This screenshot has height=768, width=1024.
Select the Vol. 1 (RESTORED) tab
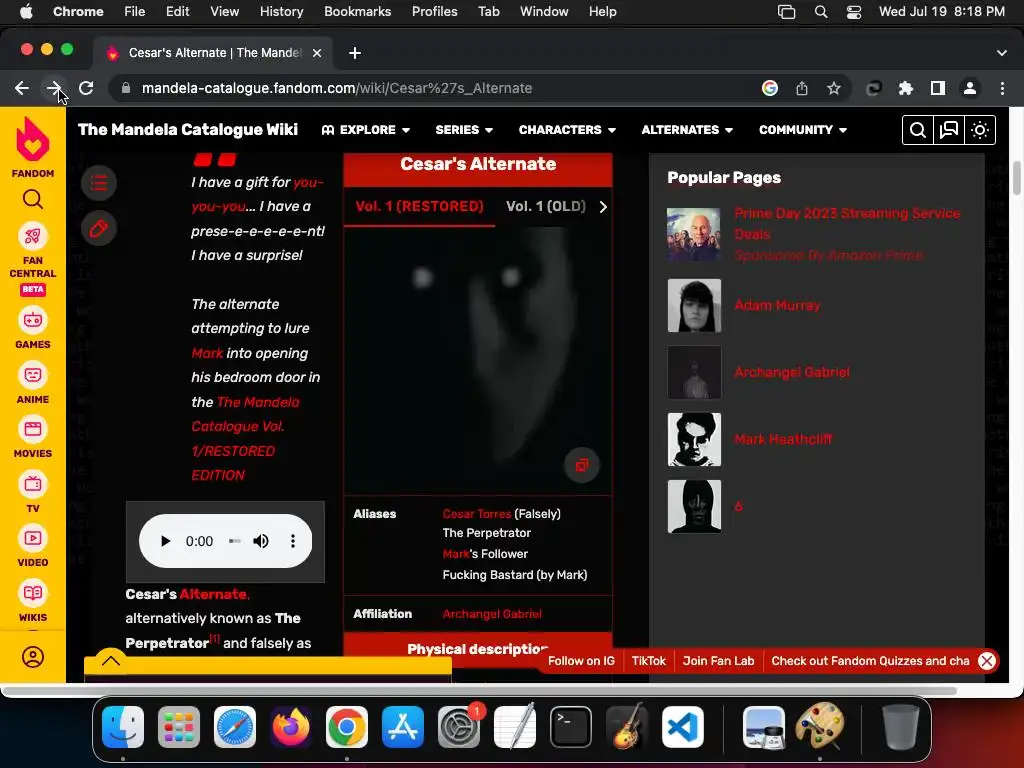pyautogui.click(x=419, y=206)
